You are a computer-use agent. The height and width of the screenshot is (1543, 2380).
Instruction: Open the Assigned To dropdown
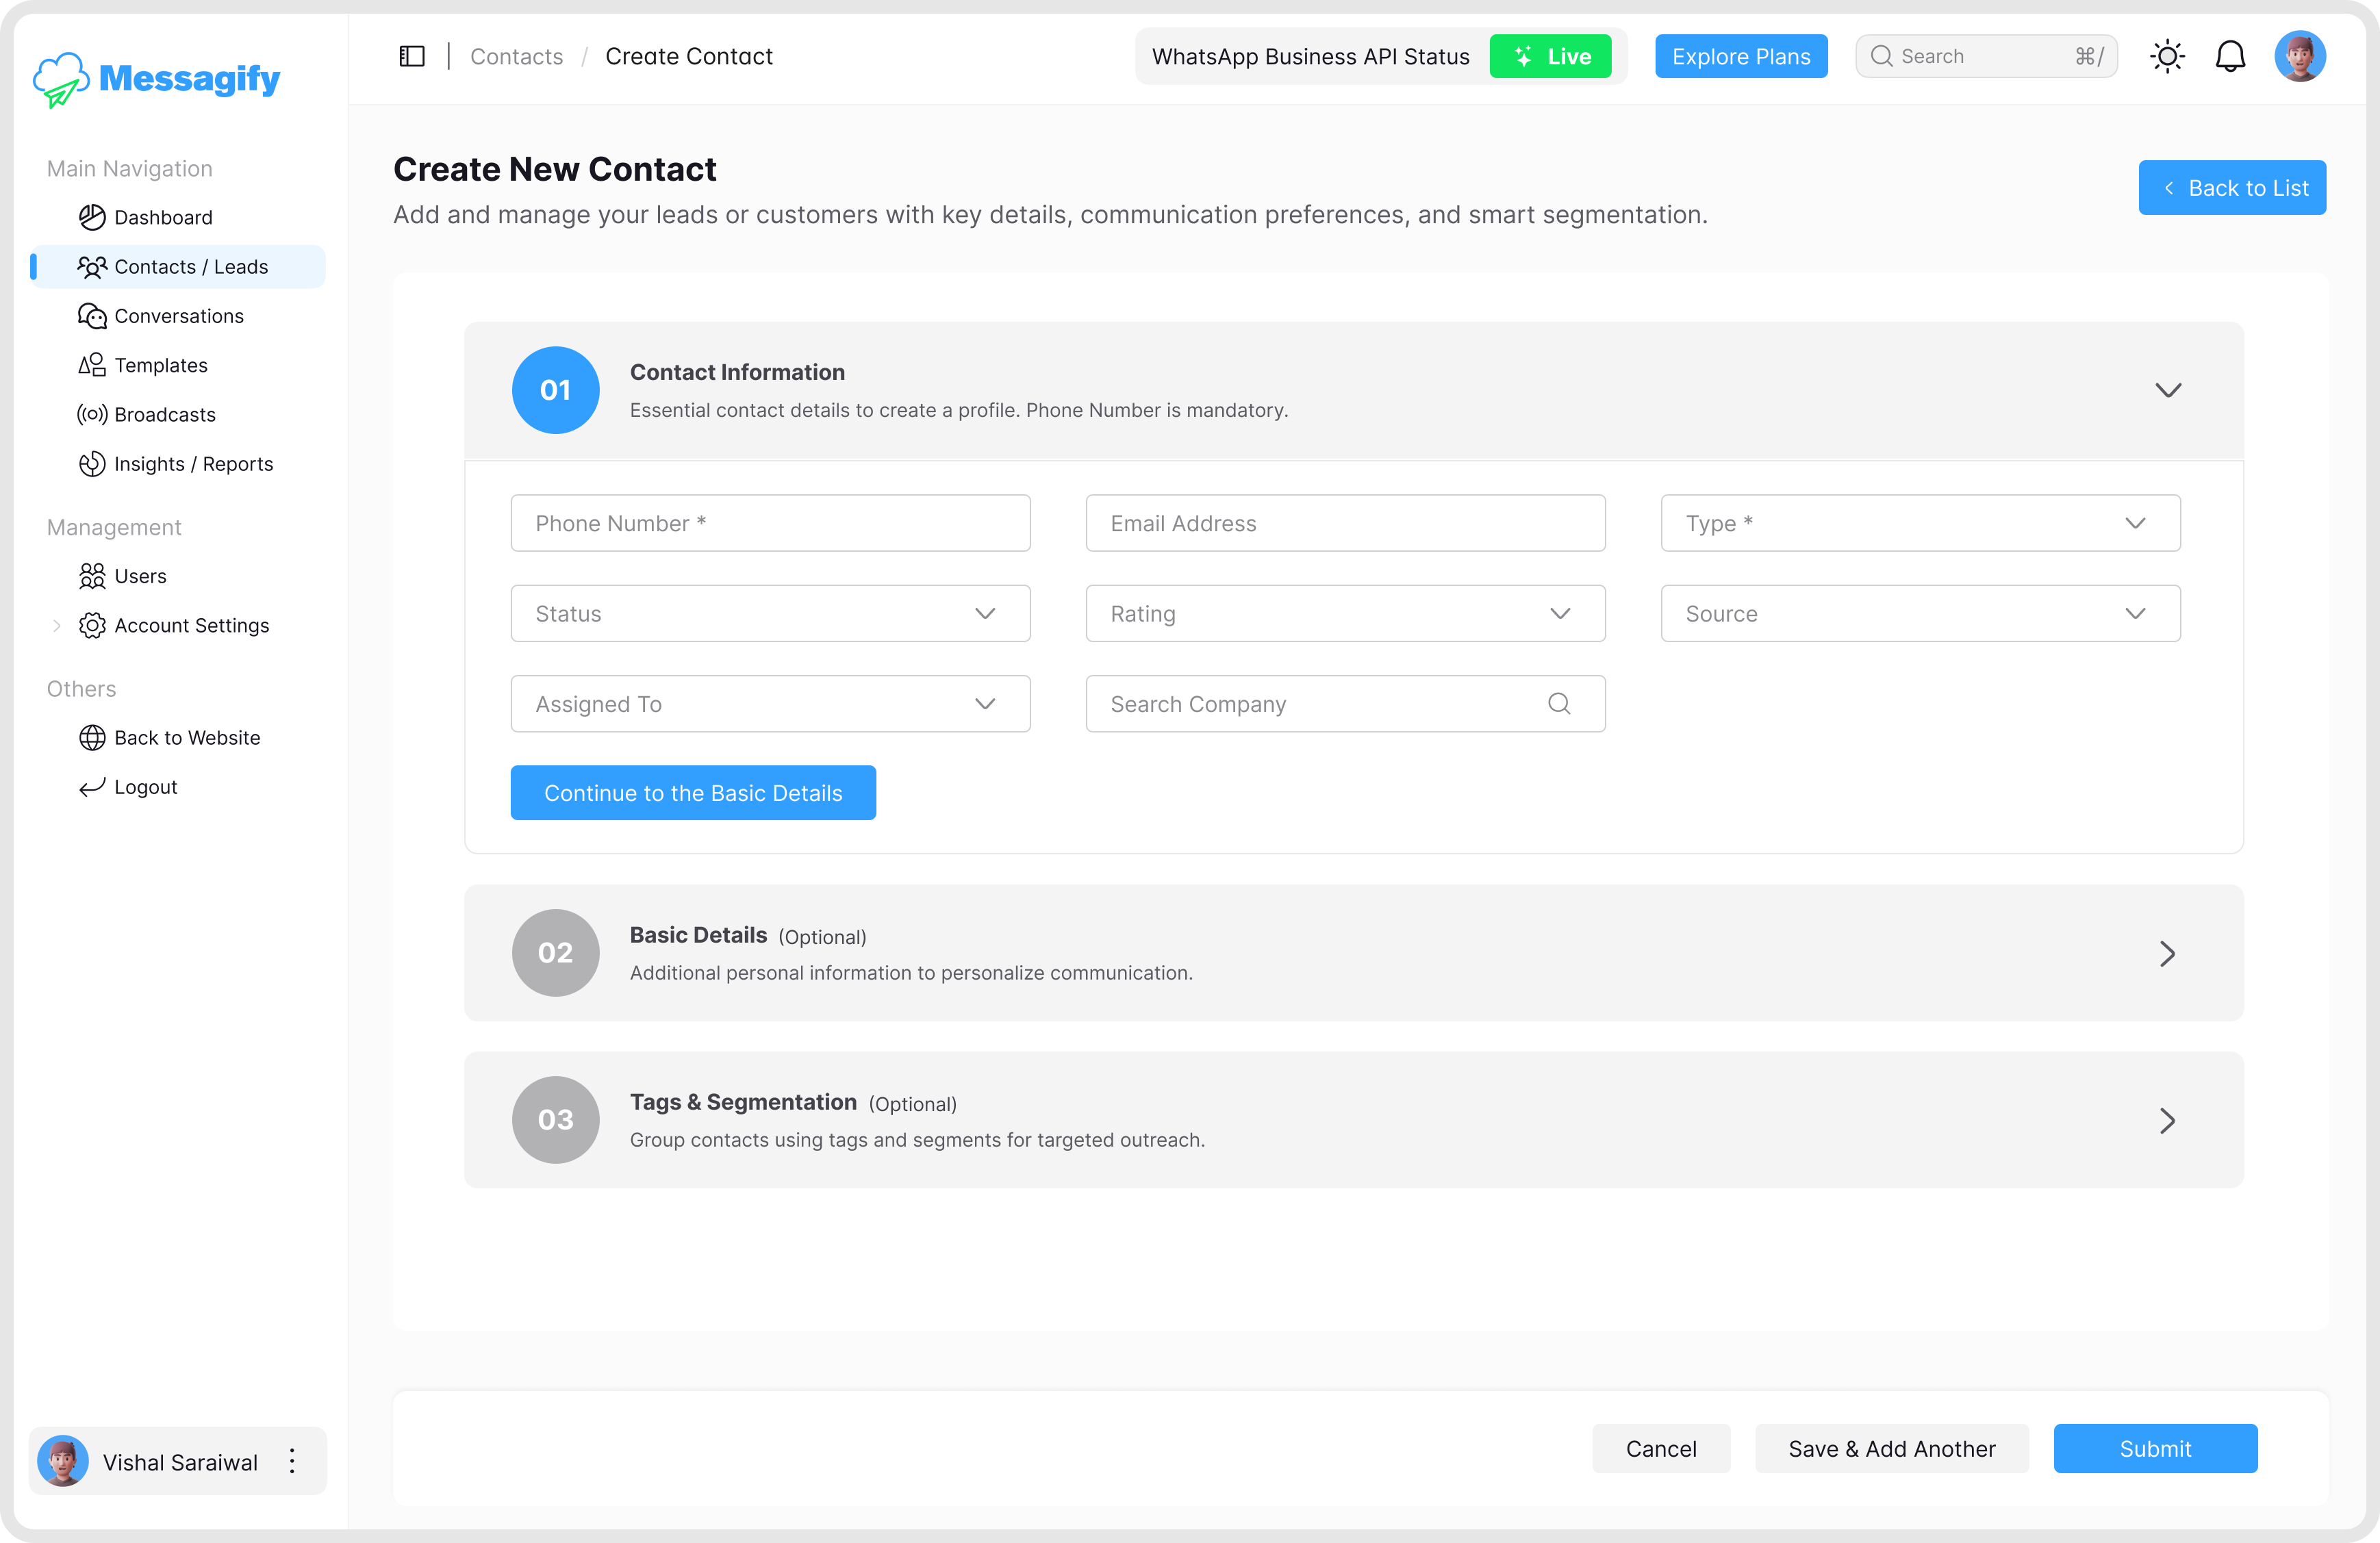[x=769, y=704]
